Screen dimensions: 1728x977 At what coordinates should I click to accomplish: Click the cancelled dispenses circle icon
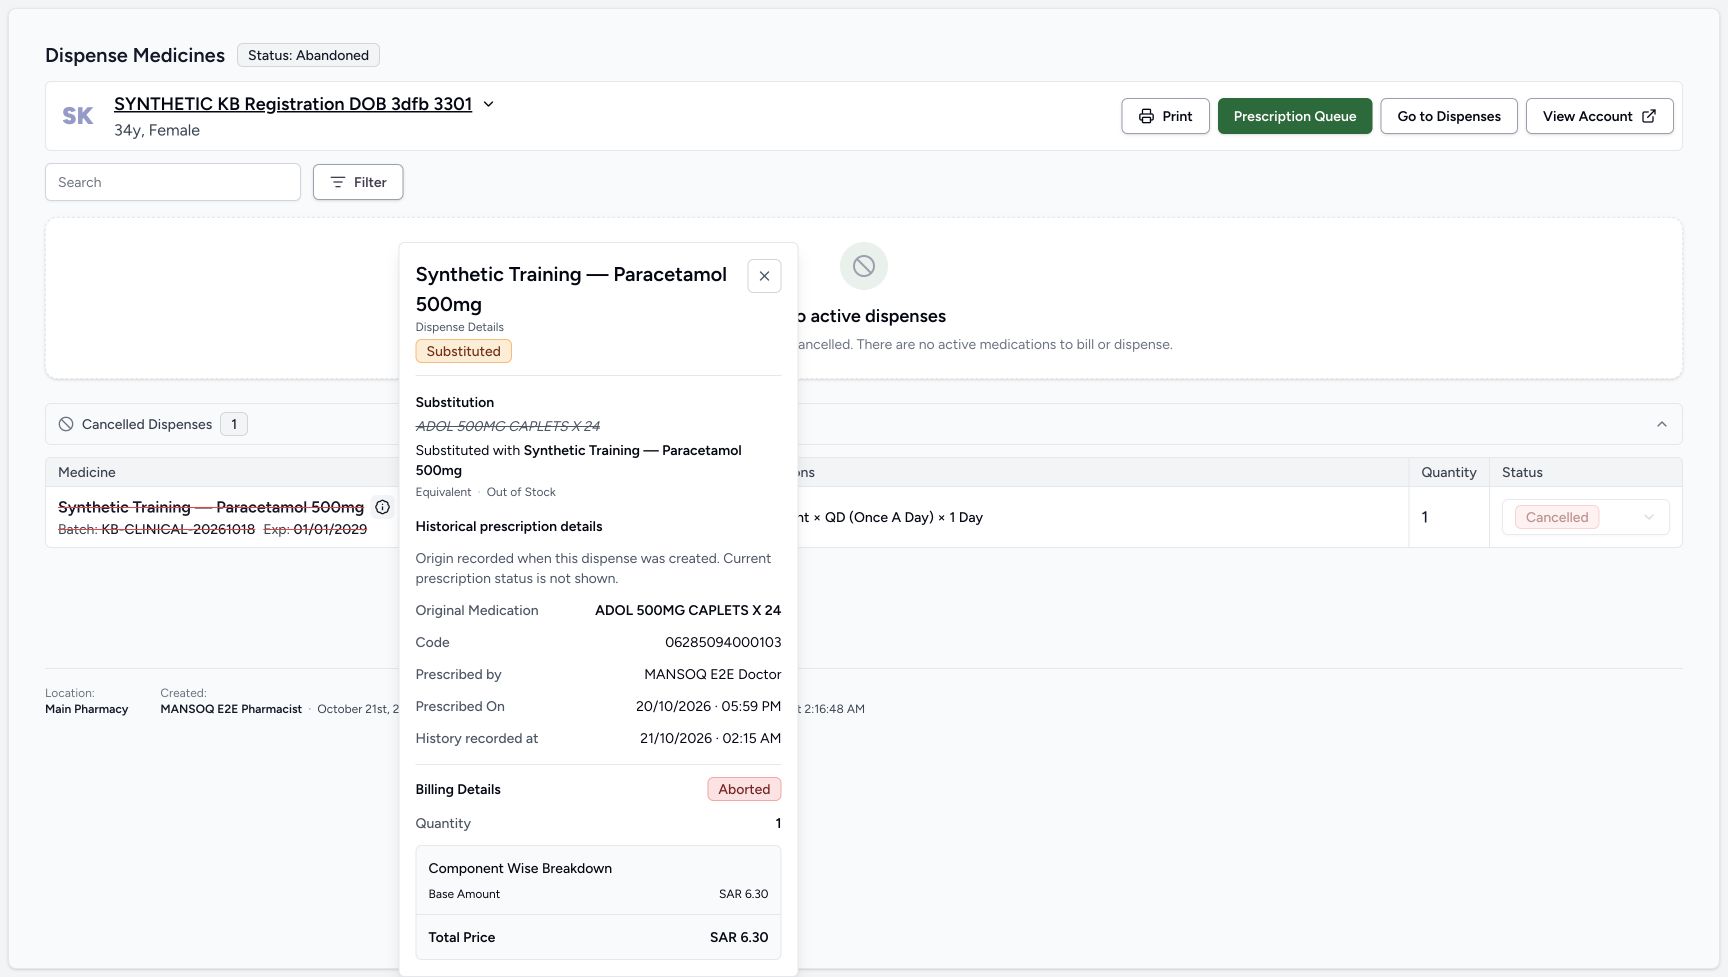(x=66, y=424)
